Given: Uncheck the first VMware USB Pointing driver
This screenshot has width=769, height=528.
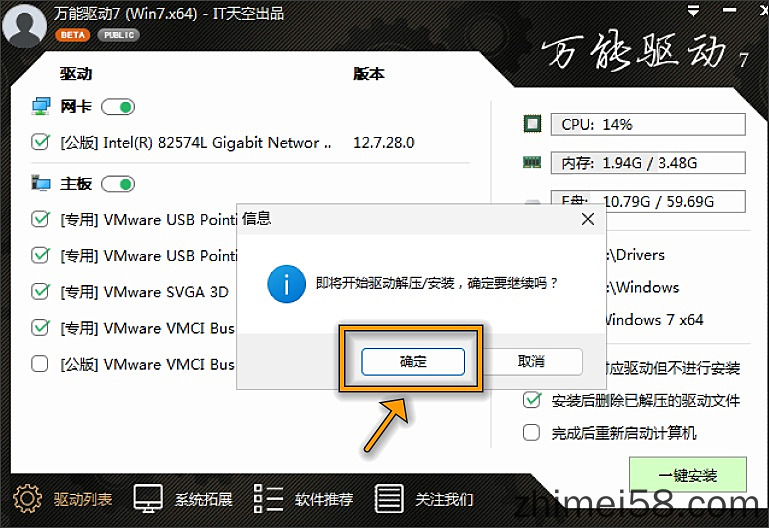Looking at the screenshot, I should coord(40,219).
